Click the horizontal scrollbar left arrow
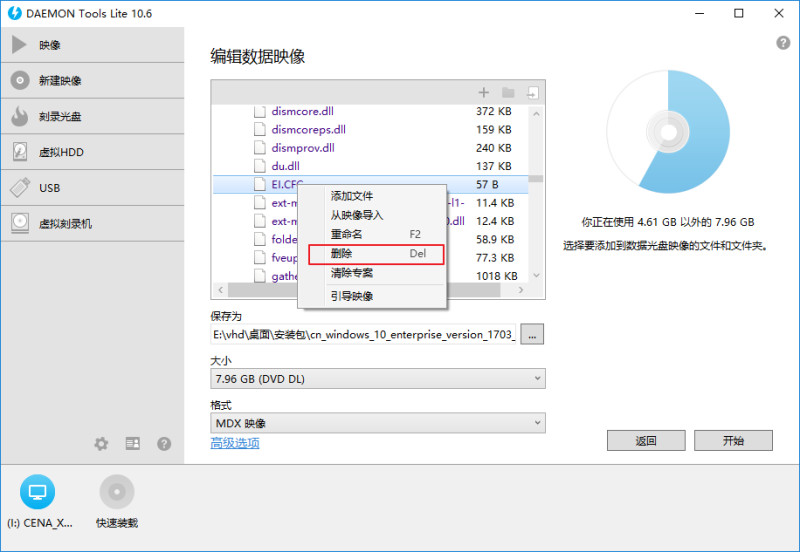 tap(220, 290)
